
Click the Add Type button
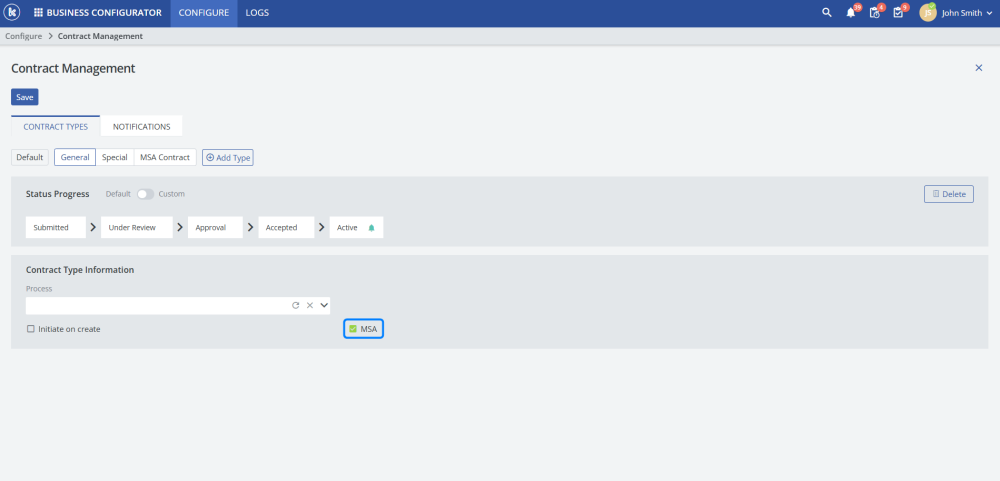pos(228,158)
